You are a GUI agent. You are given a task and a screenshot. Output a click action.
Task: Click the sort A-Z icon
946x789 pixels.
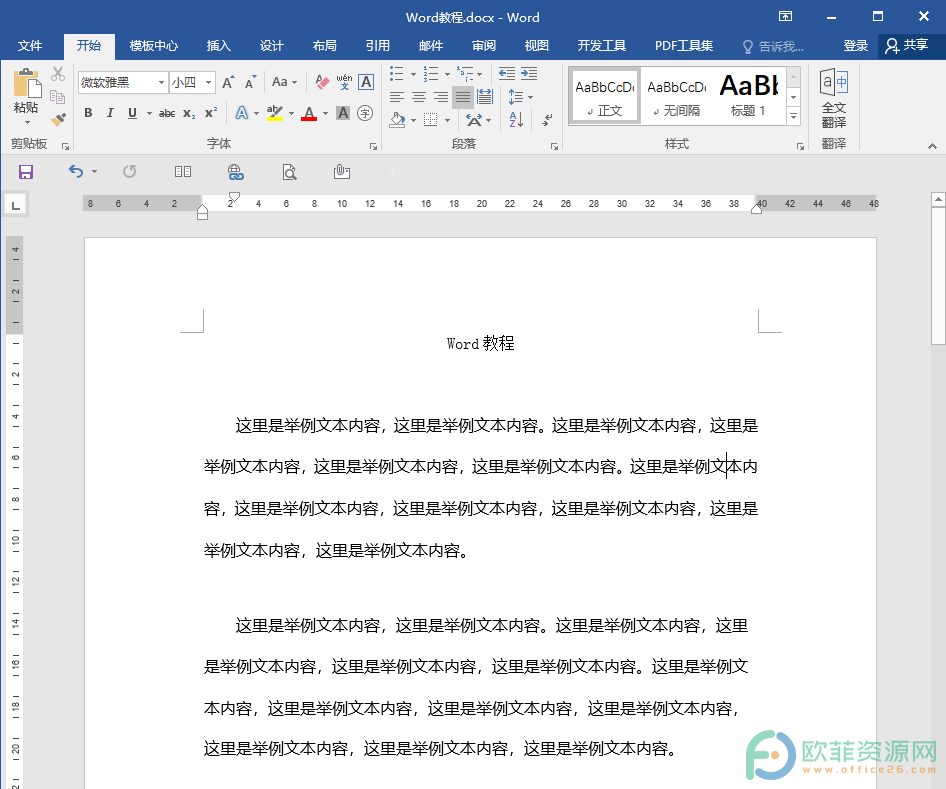click(x=516, y=119)
